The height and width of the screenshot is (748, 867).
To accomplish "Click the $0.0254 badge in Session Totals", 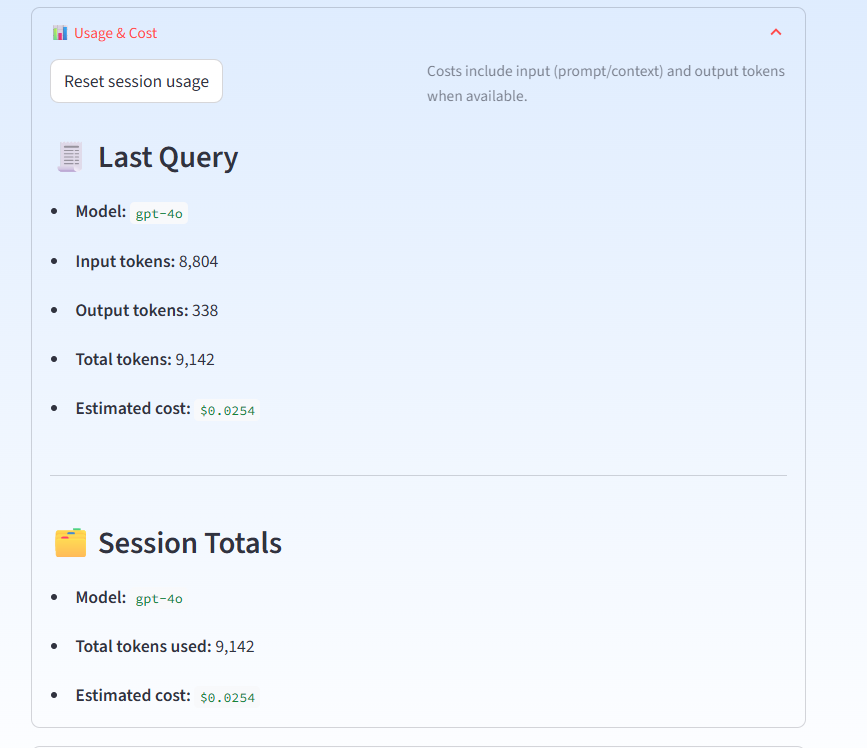I will pos(226,696).
